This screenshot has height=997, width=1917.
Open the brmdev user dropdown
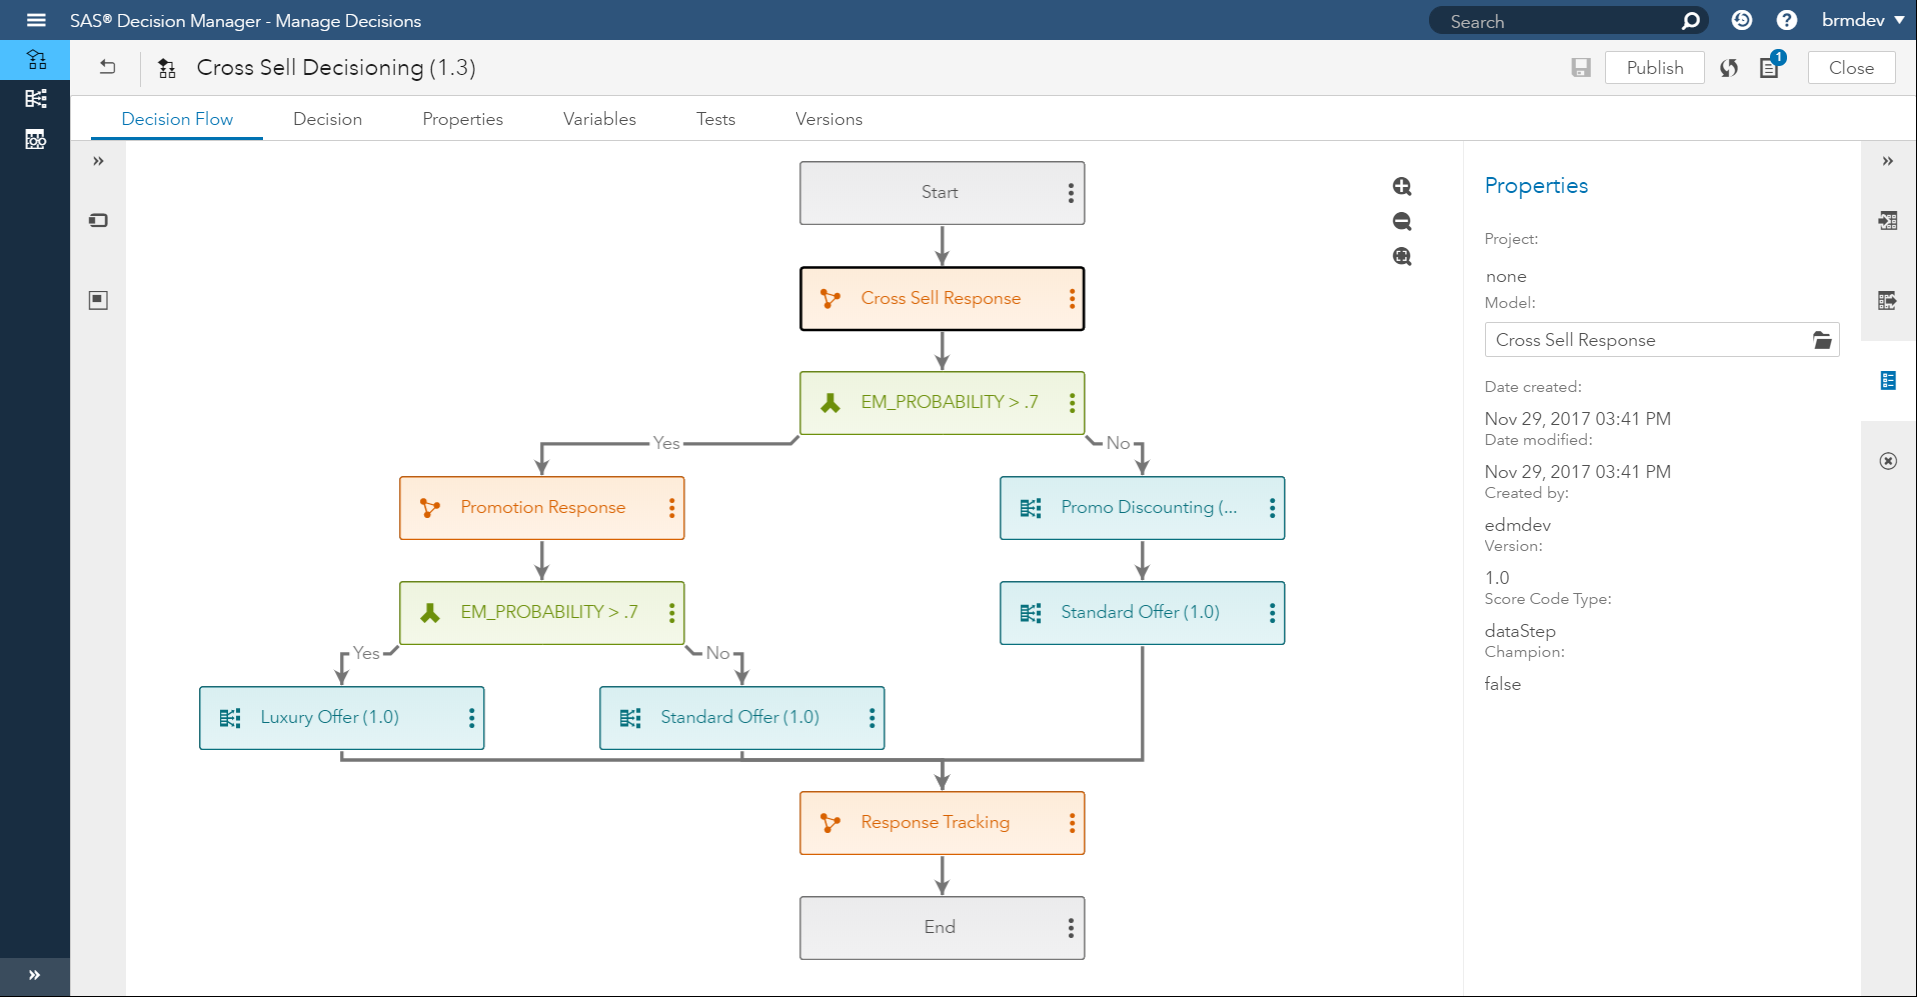point(1862,20)
